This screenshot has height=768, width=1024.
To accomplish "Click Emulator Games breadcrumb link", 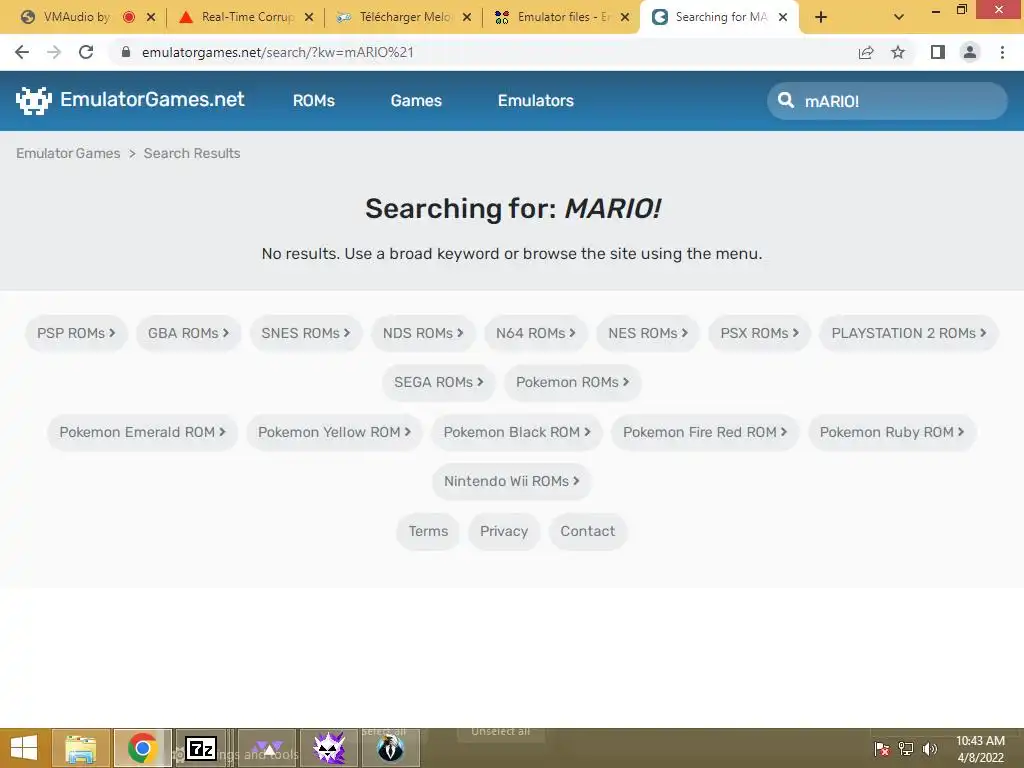I will (68, 153).
